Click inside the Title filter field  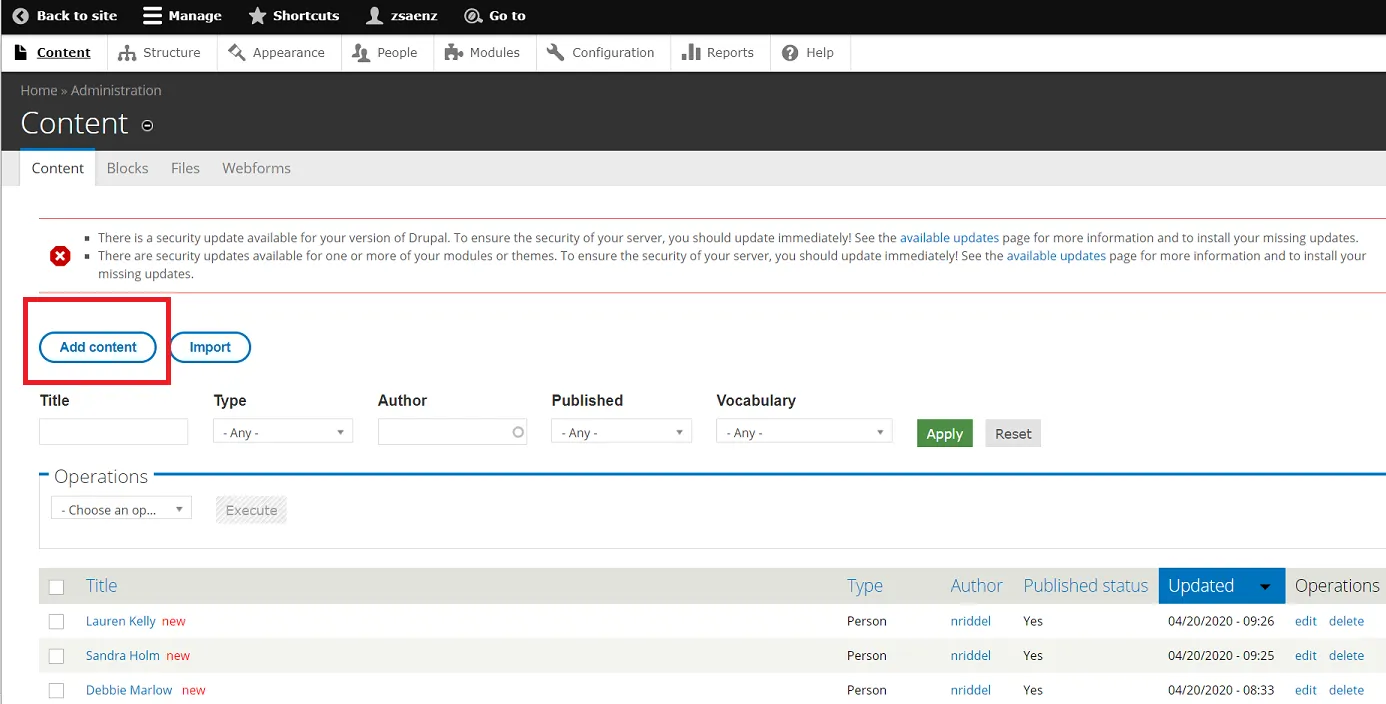click(x=113, y=431)
